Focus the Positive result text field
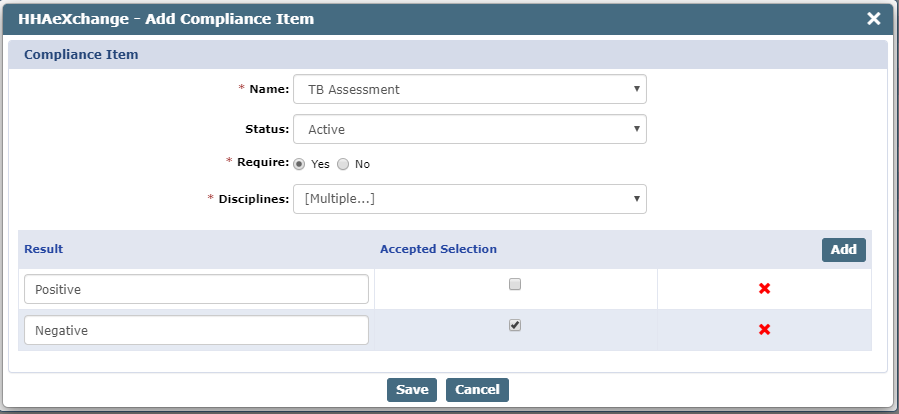The height and width of the screenshot is (414, 899). coord(196,289)
